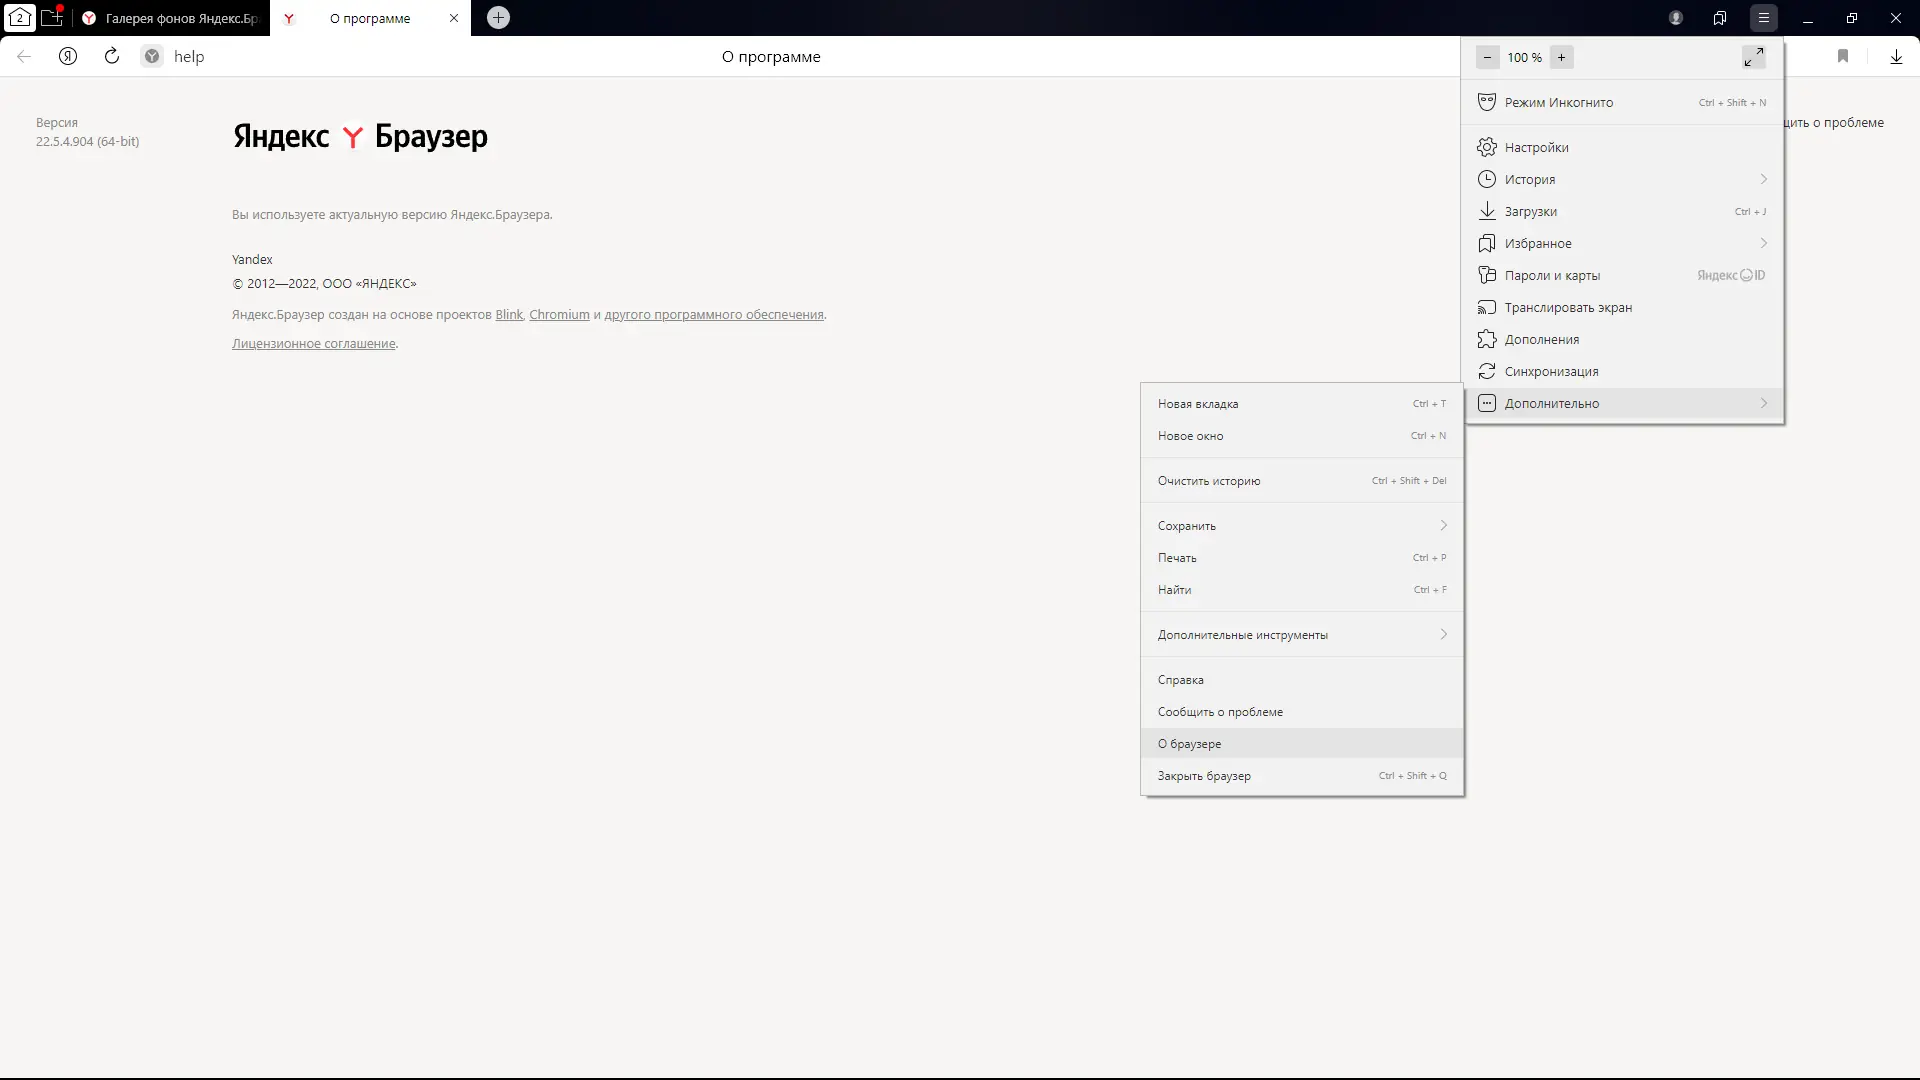Decrease zoom with minus button
The height and width of the screenshot is (1080, 1920).
point(1488,57)
